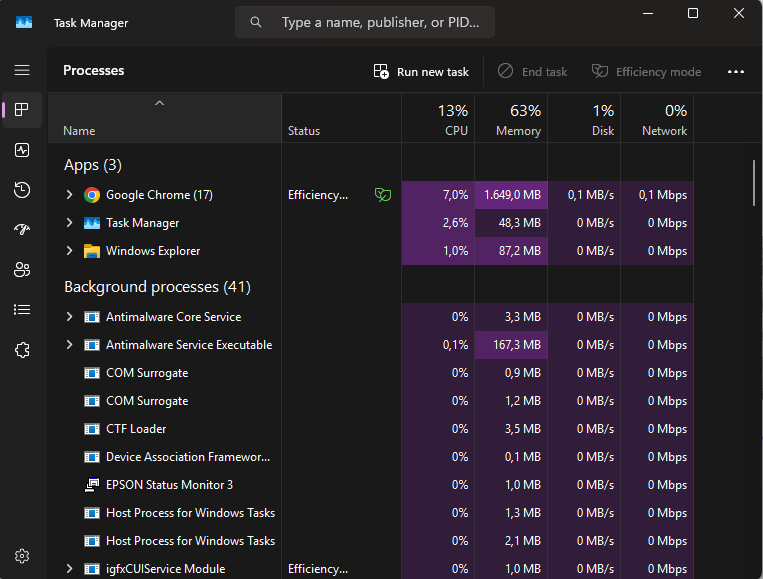Viewport: 763px width, 579px height.
Task: Select the EPSON Status Monitor 3 process
Action: click(169, 485)
